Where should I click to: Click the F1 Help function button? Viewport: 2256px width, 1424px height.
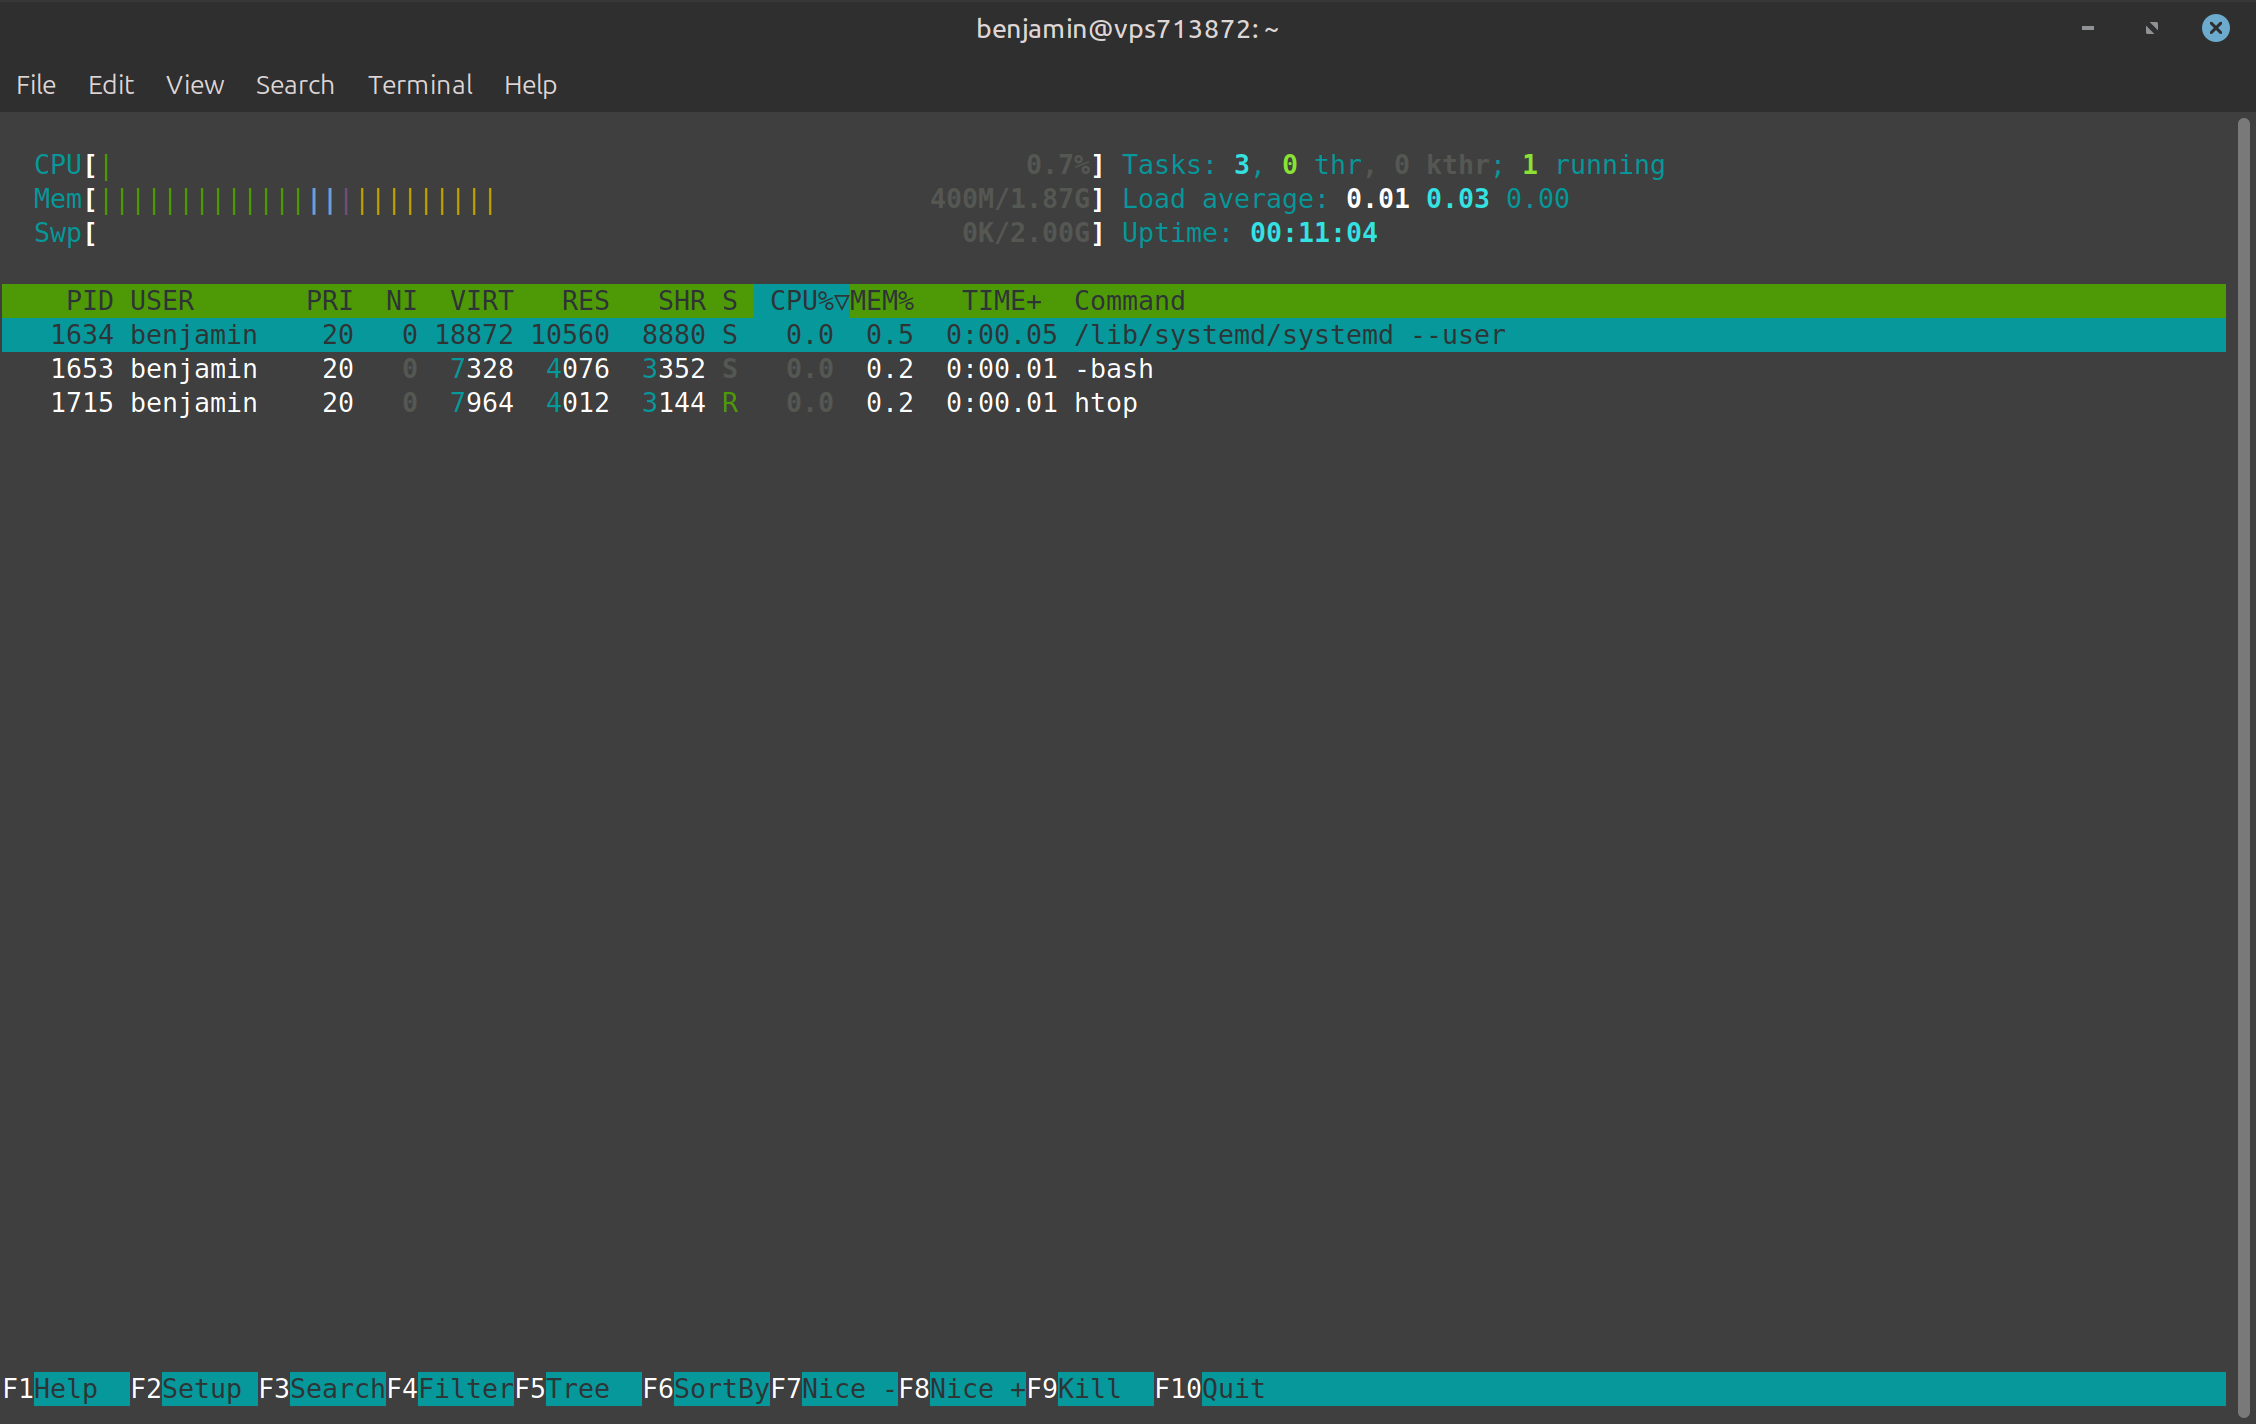(x=65, y=1389)
